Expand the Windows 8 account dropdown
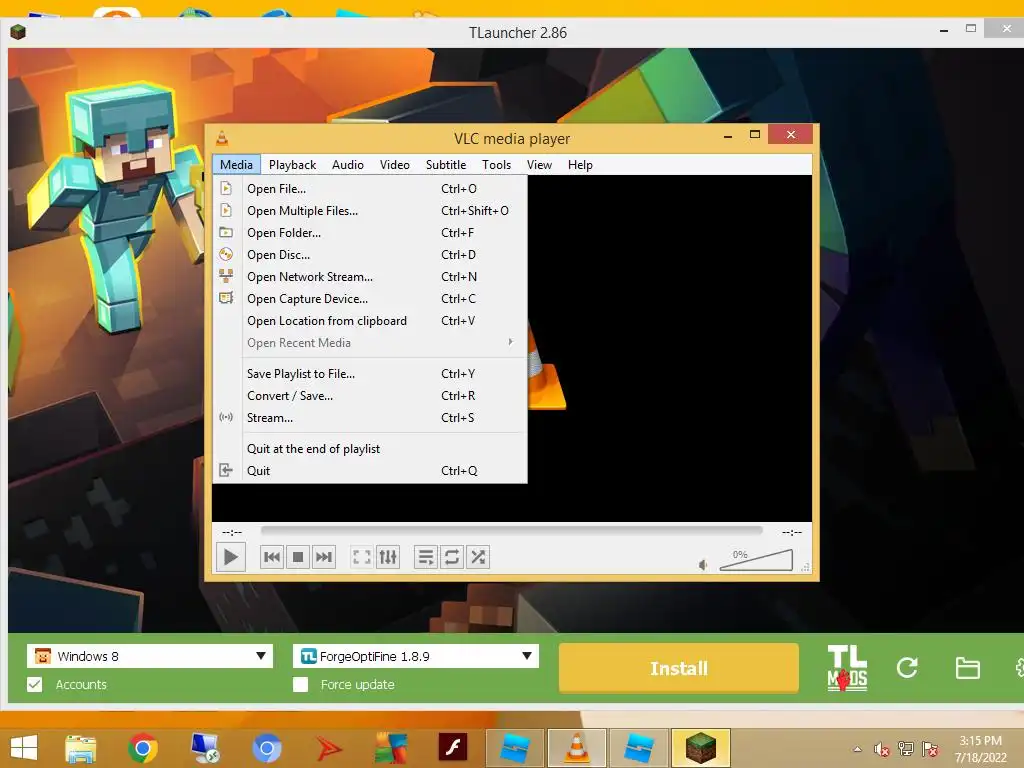 [261, 656]
